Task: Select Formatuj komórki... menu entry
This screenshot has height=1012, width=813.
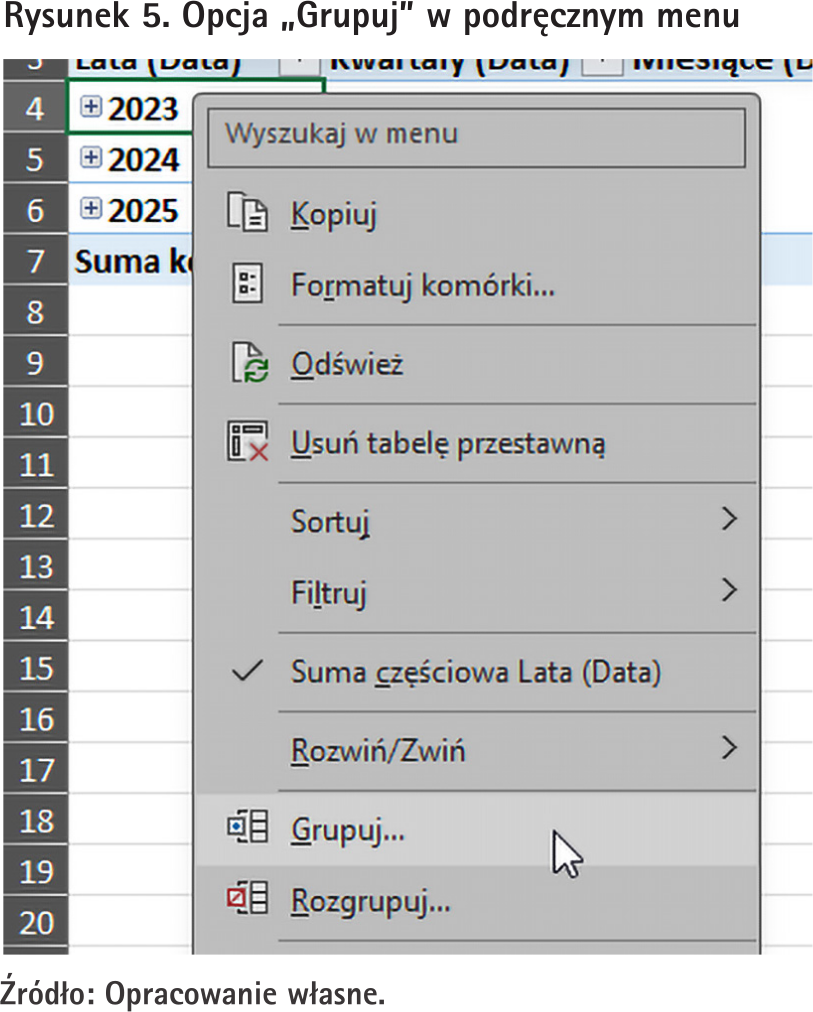Action: [422, 285]
